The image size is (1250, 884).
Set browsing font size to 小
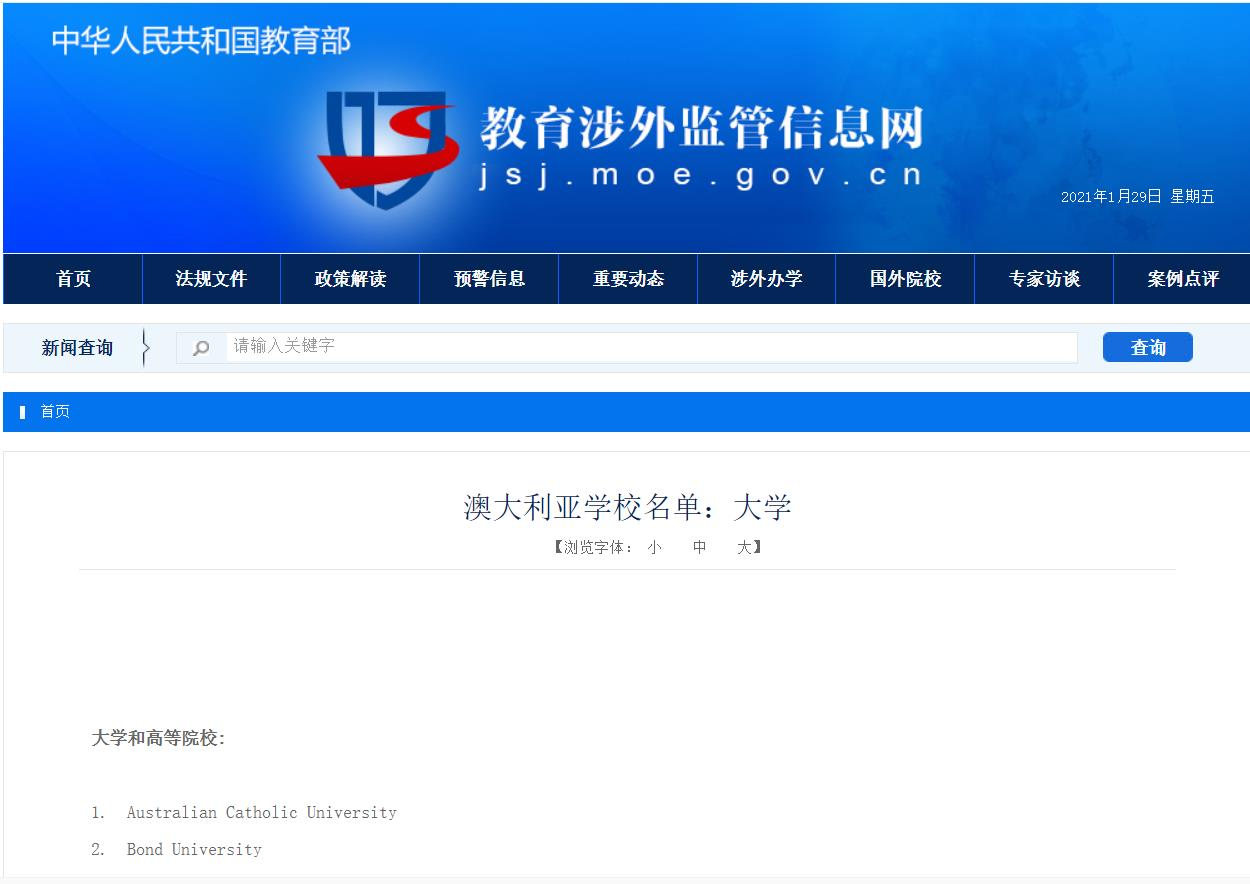pos(655,548)
